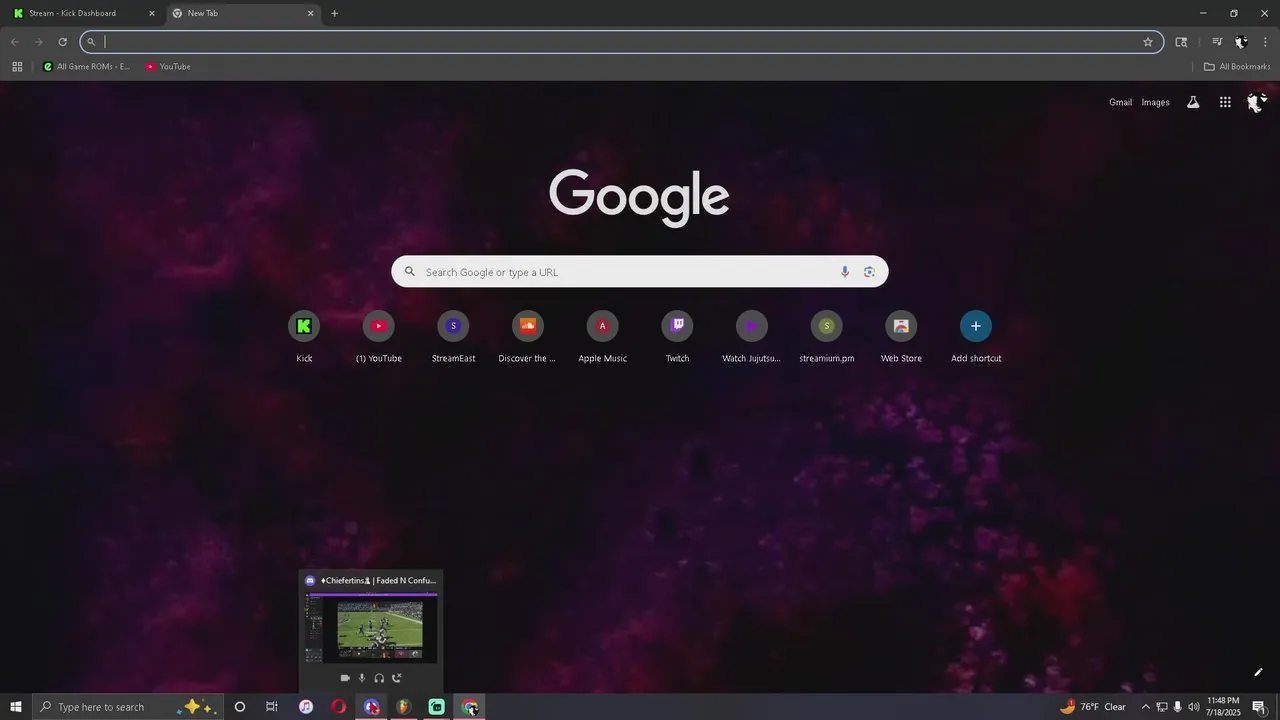Open the volume control in system tray
Screen dimensions: 1280x720
(1194, 707)
